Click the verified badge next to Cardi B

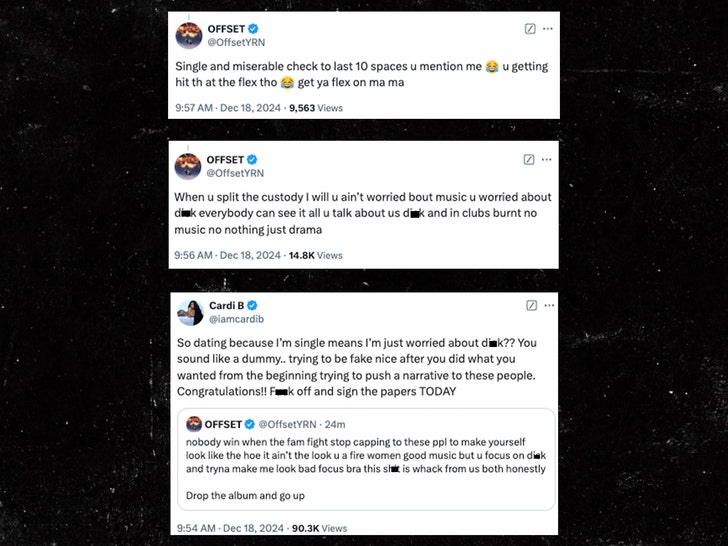(253, 305)
